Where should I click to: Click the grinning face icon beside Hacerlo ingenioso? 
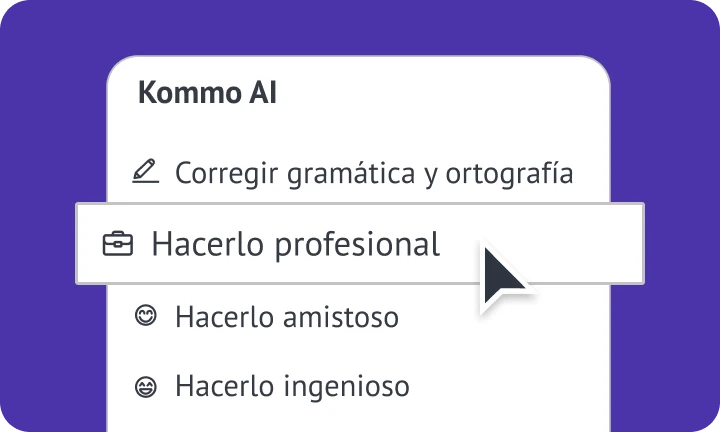(146, 384)
